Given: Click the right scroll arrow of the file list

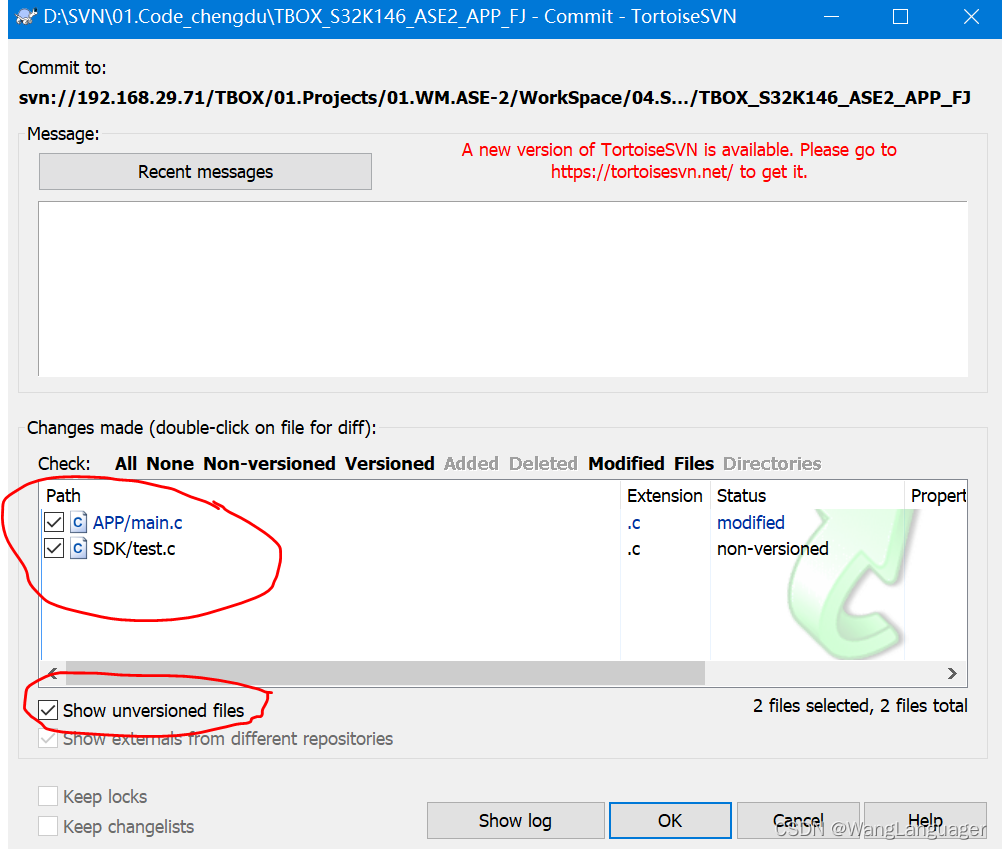Looking at the screenshot, I should 953,674.
